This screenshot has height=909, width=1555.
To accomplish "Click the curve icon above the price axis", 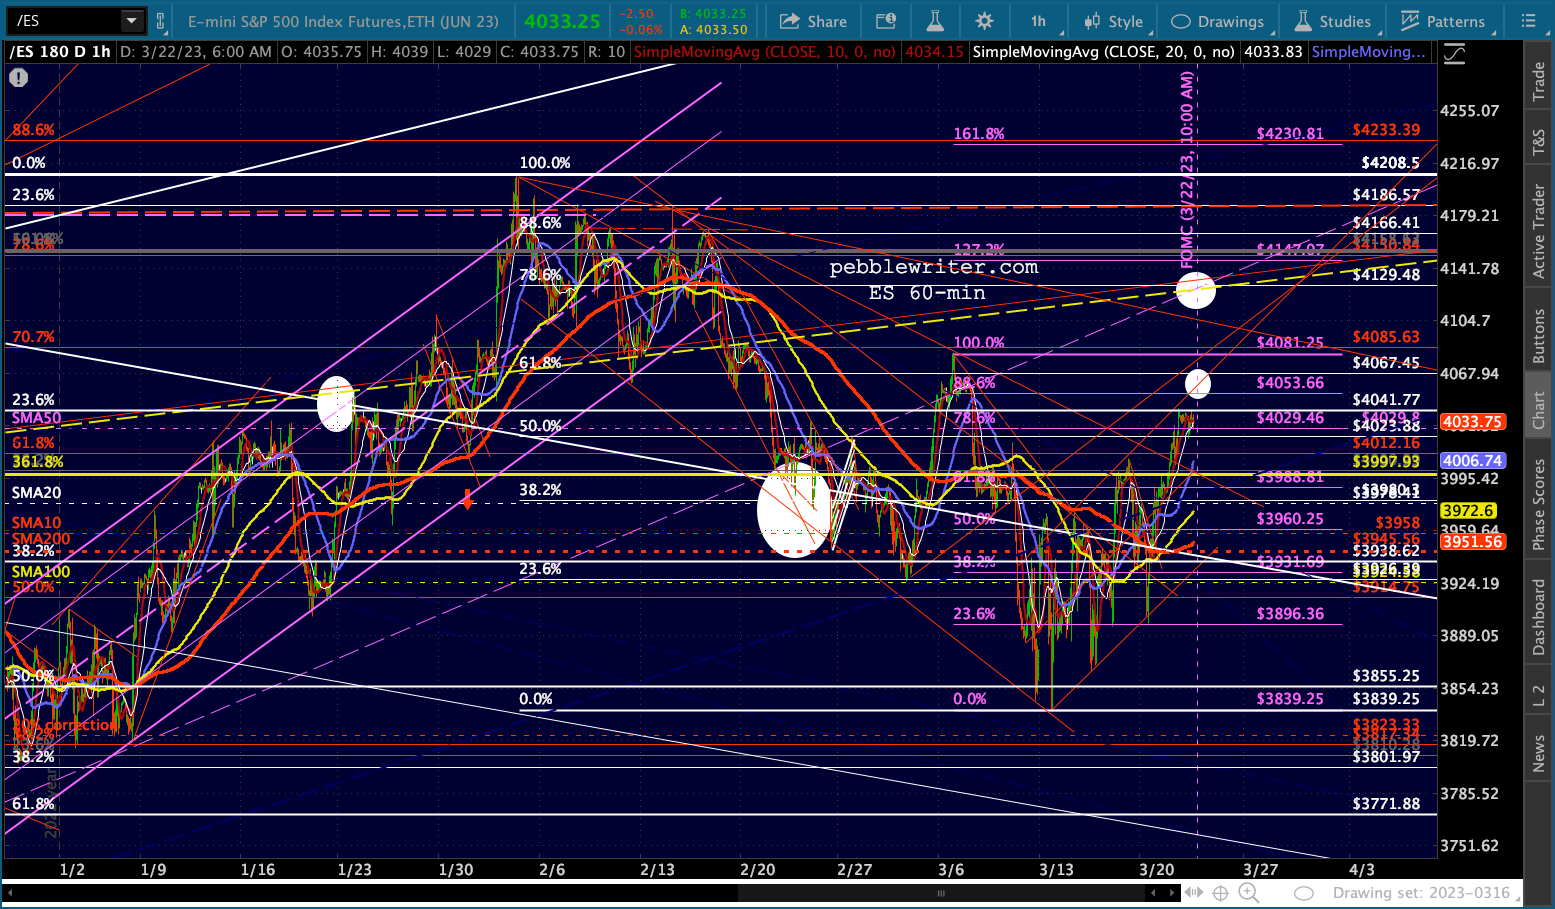I will [x=1454, y=56].
